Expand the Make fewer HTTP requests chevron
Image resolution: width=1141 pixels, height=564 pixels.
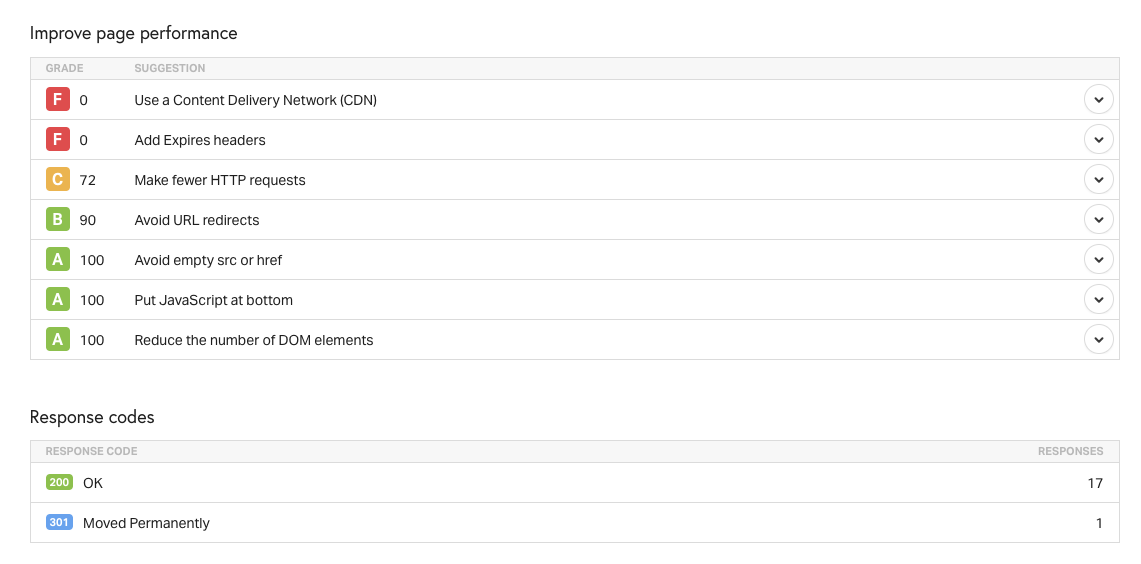point(1098,180)
